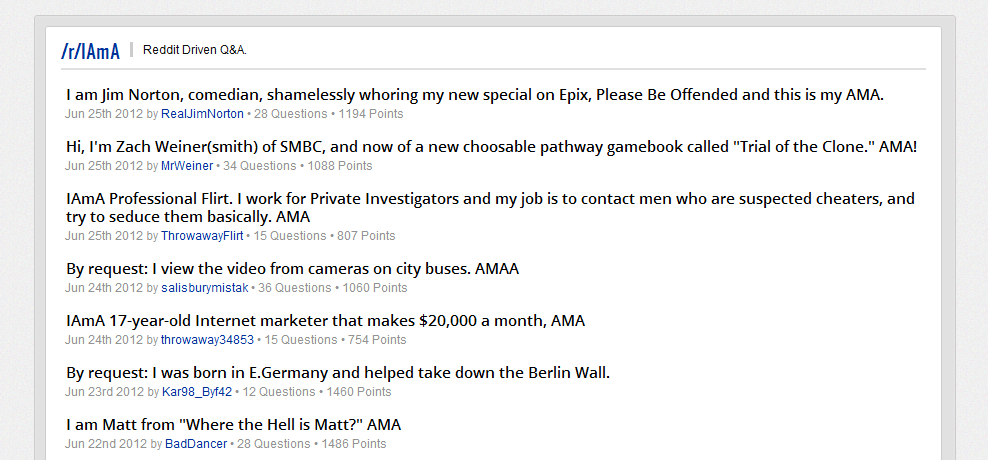This screenshot has height=460, width=988.
Task: Visit MrWeiner's user profile
Action: click(188, 166)
